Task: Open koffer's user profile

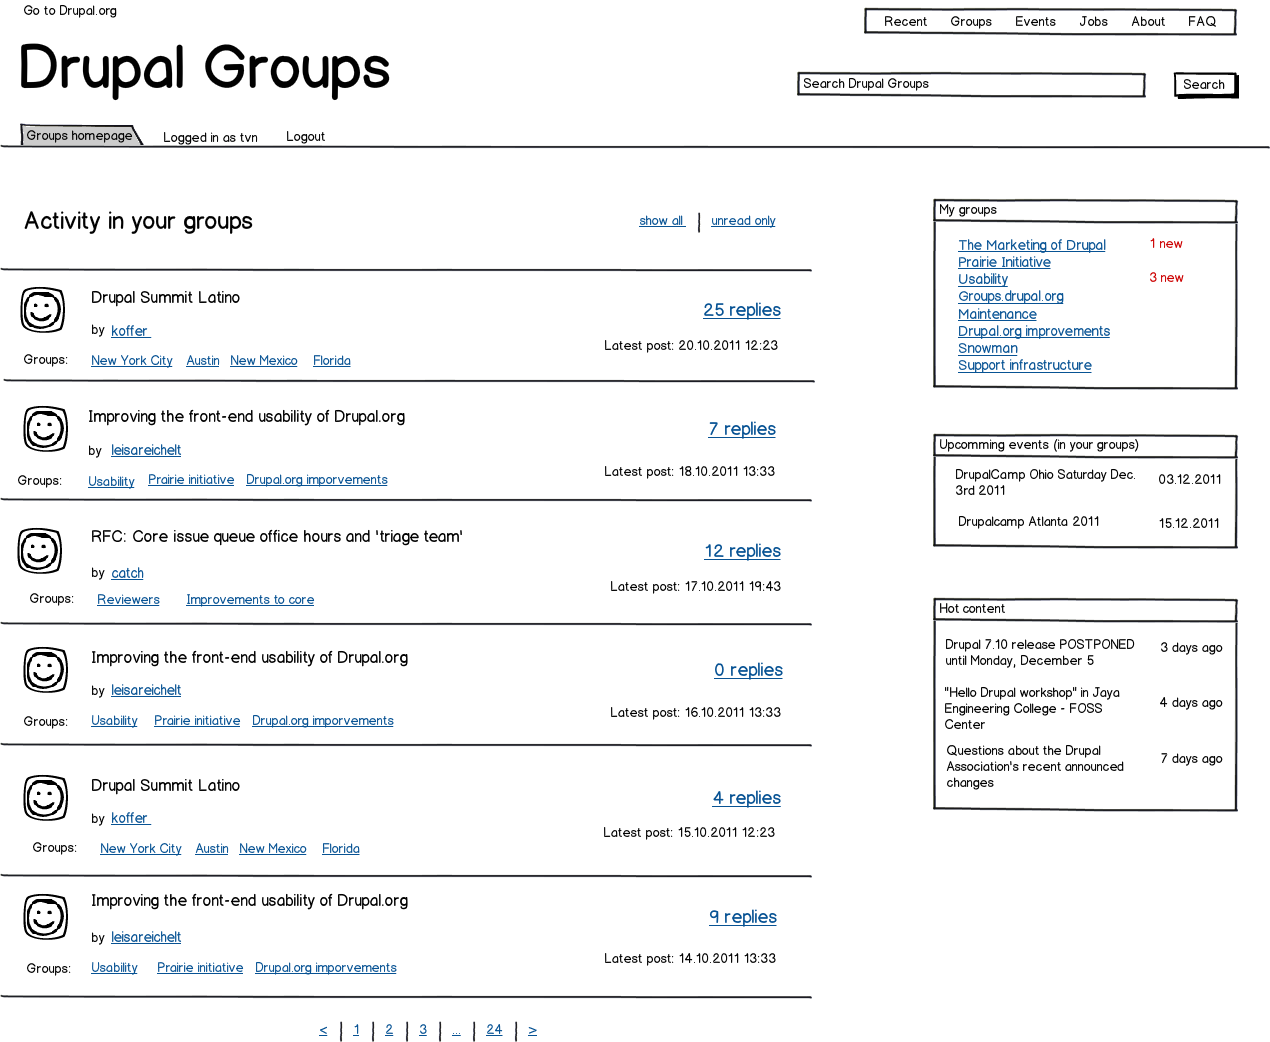Action: [130, 330]
